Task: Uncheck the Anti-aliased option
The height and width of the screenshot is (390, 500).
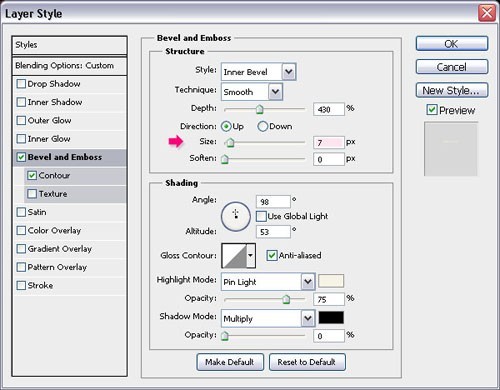Action: (x=272, y=256)
